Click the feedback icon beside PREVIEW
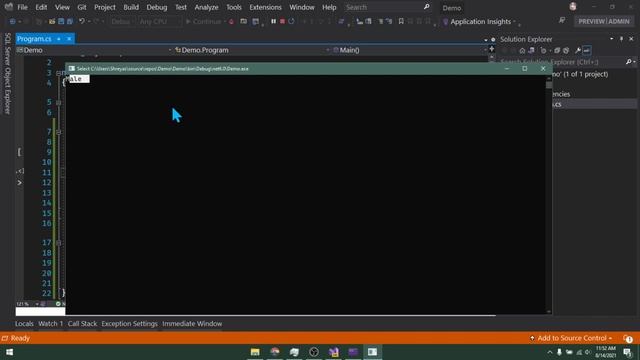640x360 pixels. click(562, 21)
